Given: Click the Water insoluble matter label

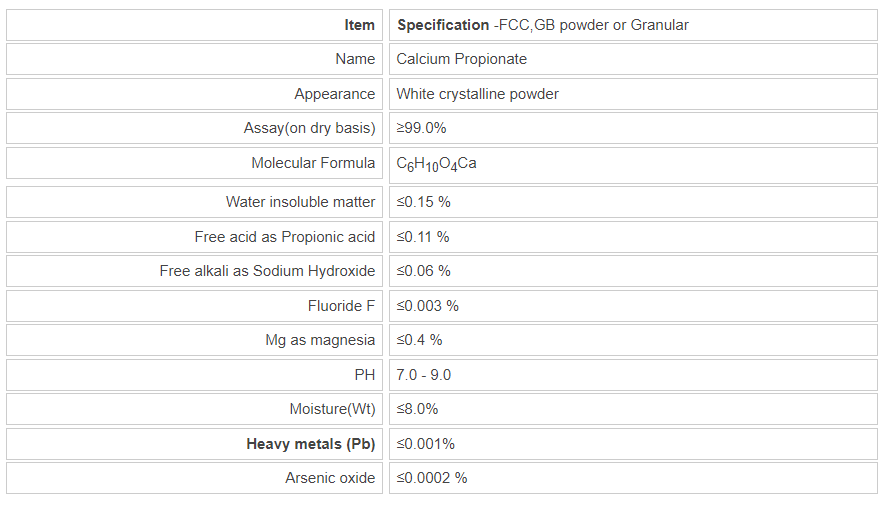Looking at the screenshot, I should (x=300, y=202).
